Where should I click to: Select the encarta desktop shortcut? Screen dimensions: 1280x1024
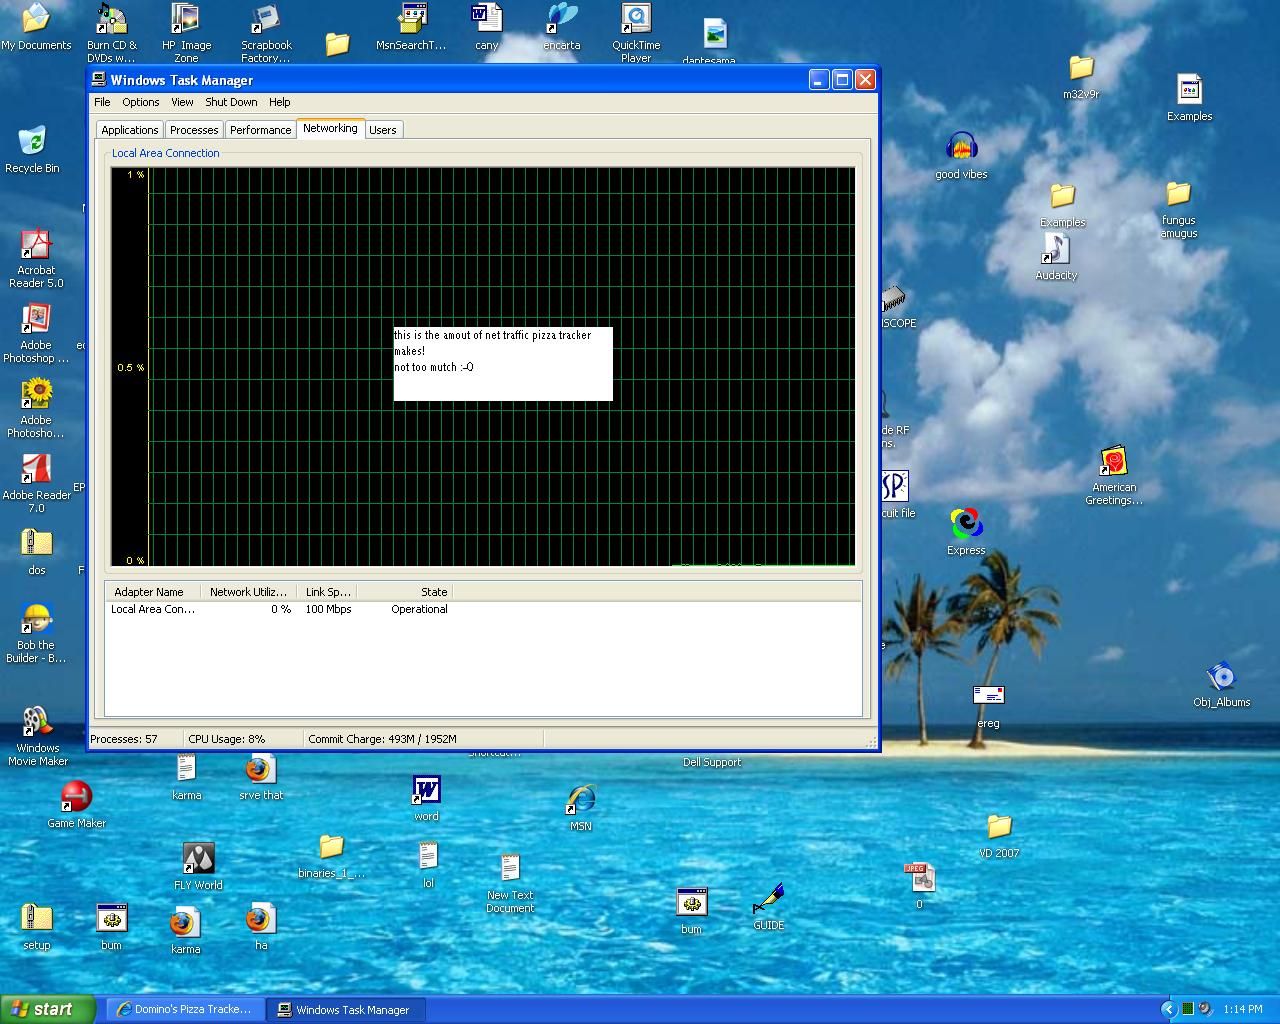562,26
